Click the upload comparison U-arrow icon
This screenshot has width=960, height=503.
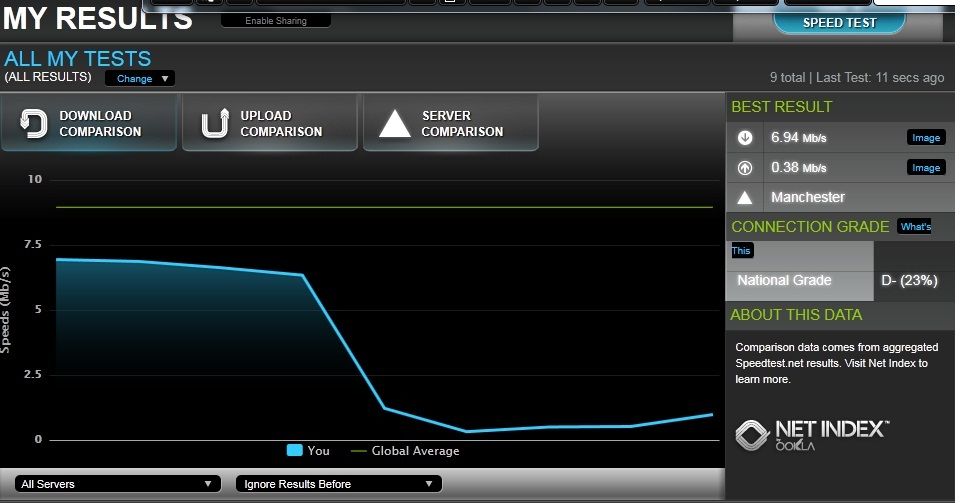(x=215, y=122)
